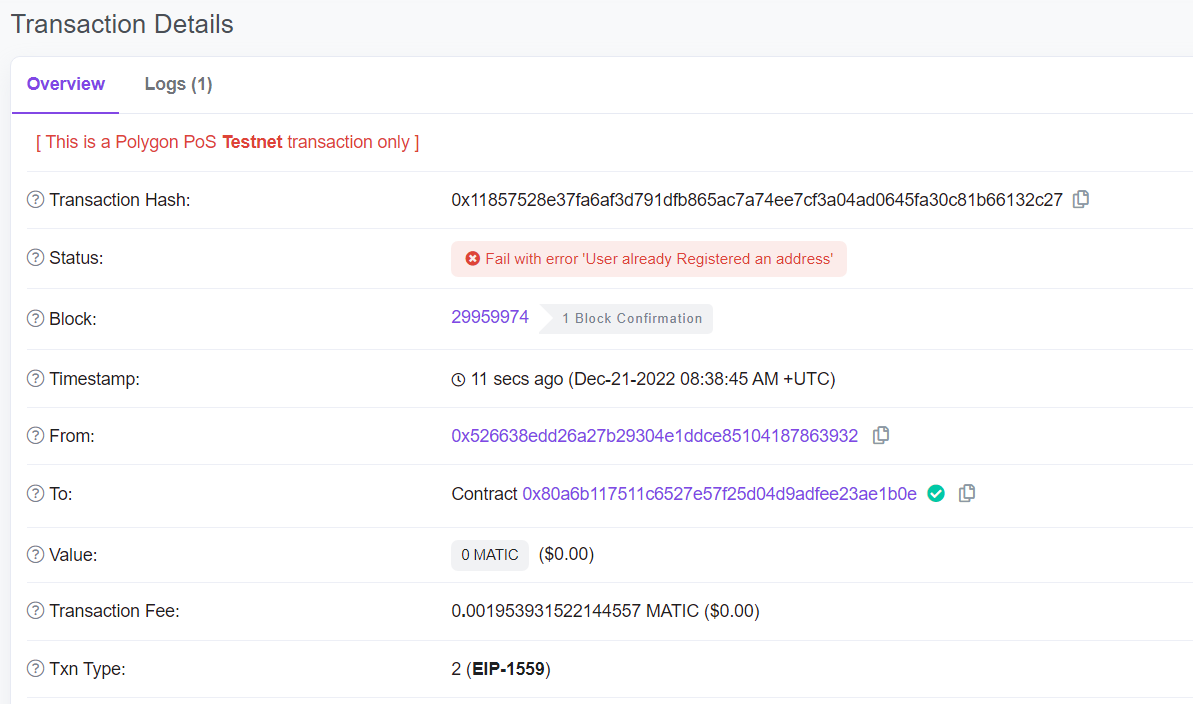This screenshot has height=704, width=1193.
Task: Open help tooltip for Block field
Action: pyautogui.click(x=33, y=318)
